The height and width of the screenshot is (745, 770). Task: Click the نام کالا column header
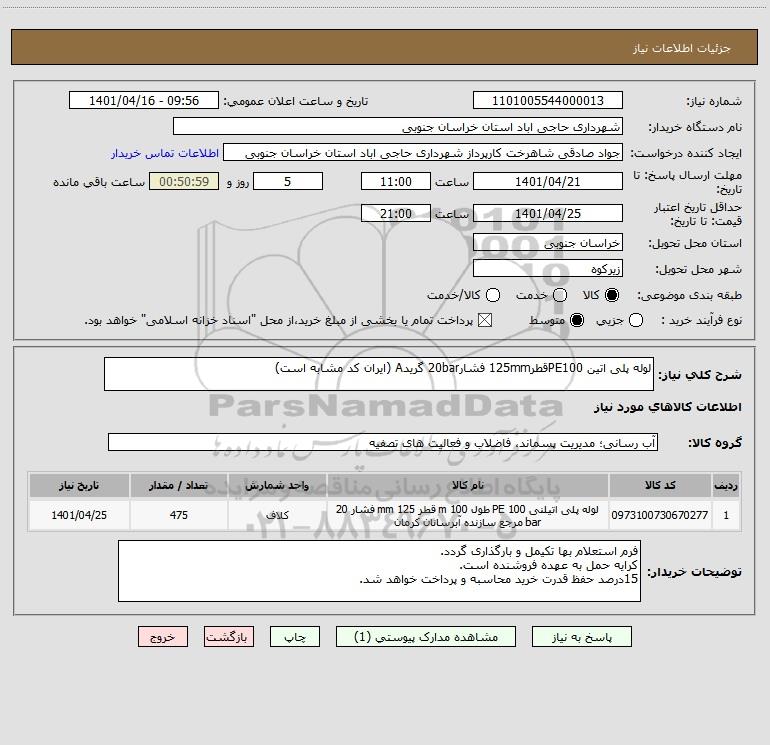(468, 486)
